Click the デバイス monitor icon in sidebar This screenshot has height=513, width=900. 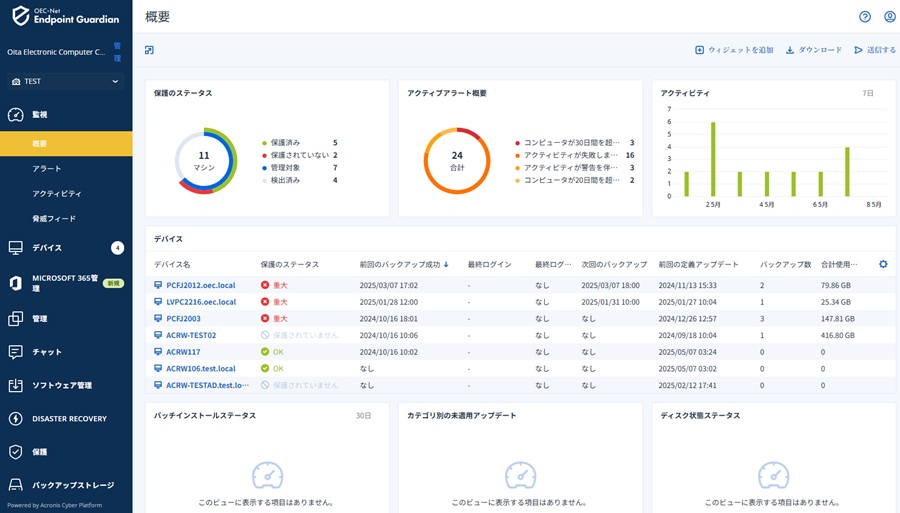coord(15,248)
